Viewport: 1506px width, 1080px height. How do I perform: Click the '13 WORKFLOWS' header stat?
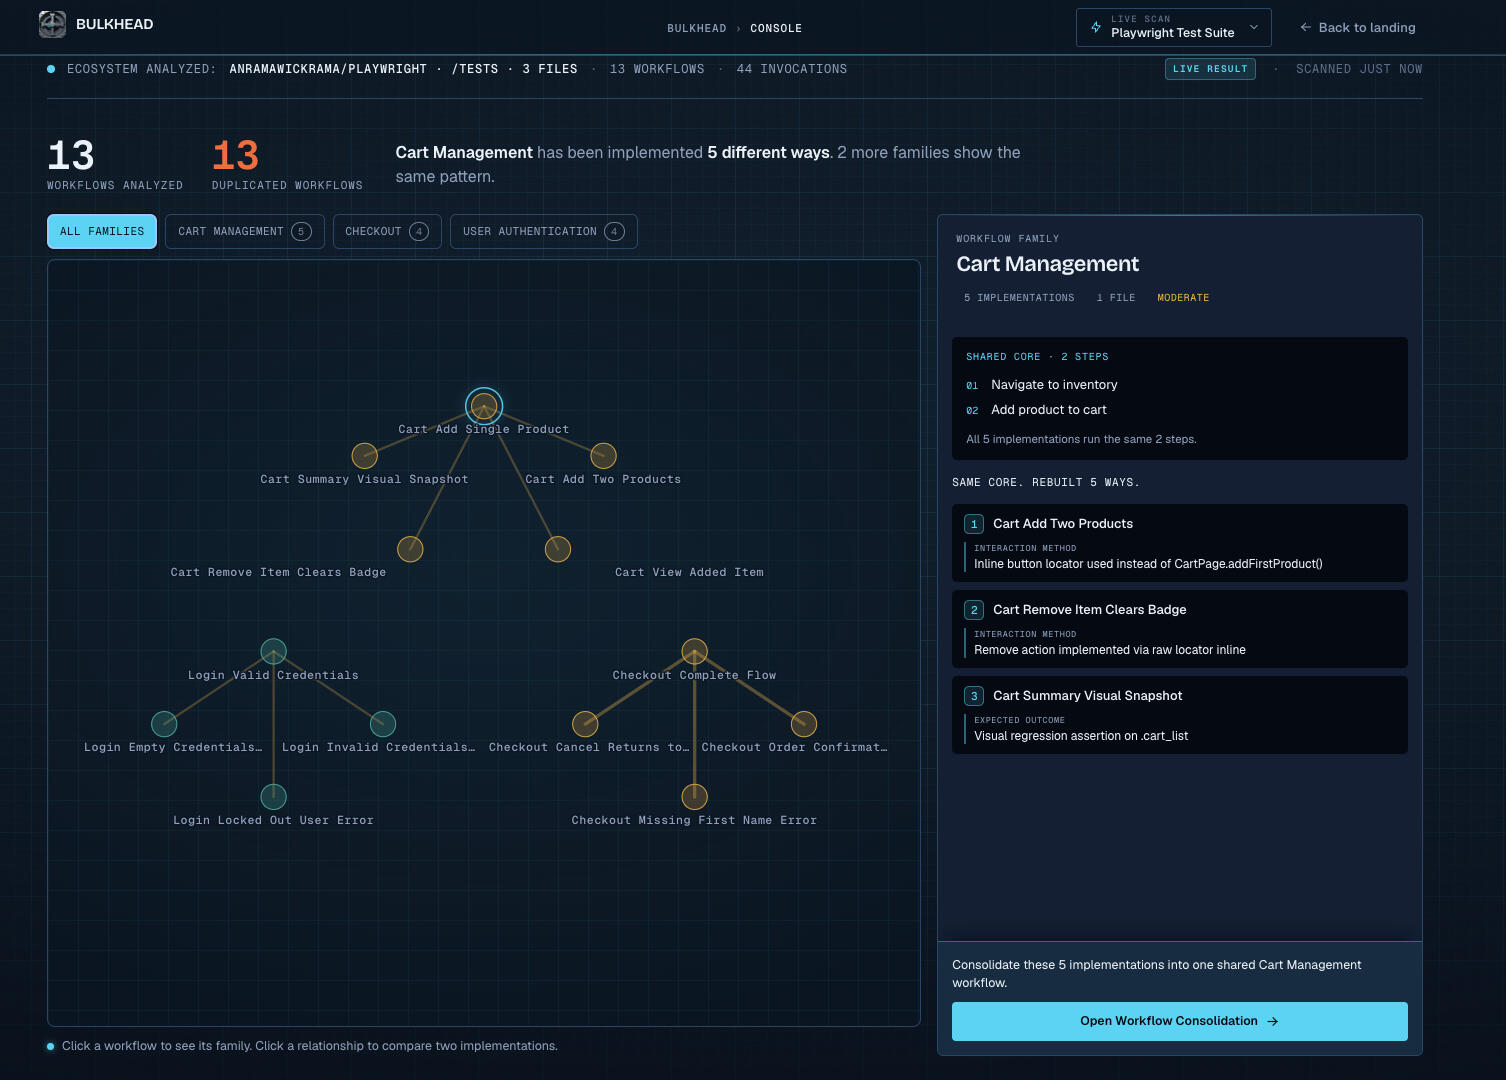(657, 69)
